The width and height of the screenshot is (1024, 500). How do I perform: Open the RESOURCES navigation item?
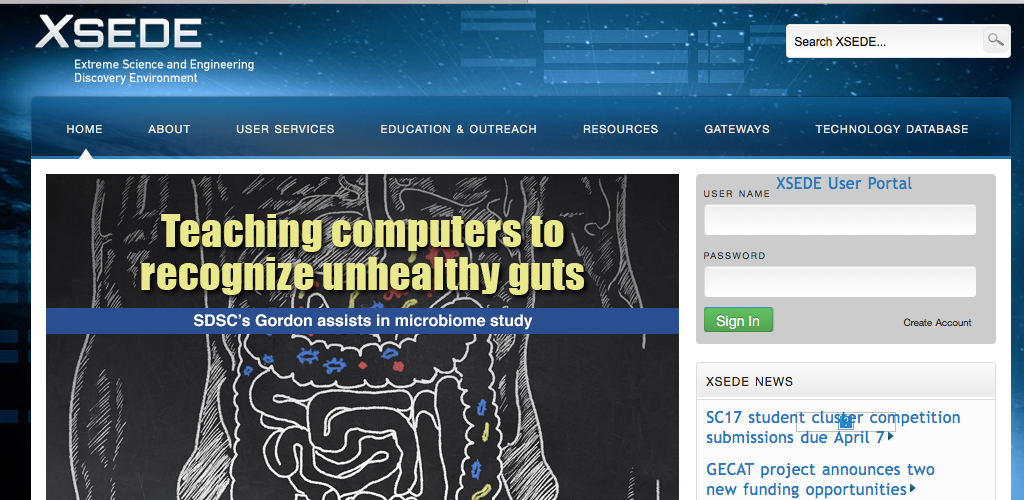[620, 129]
